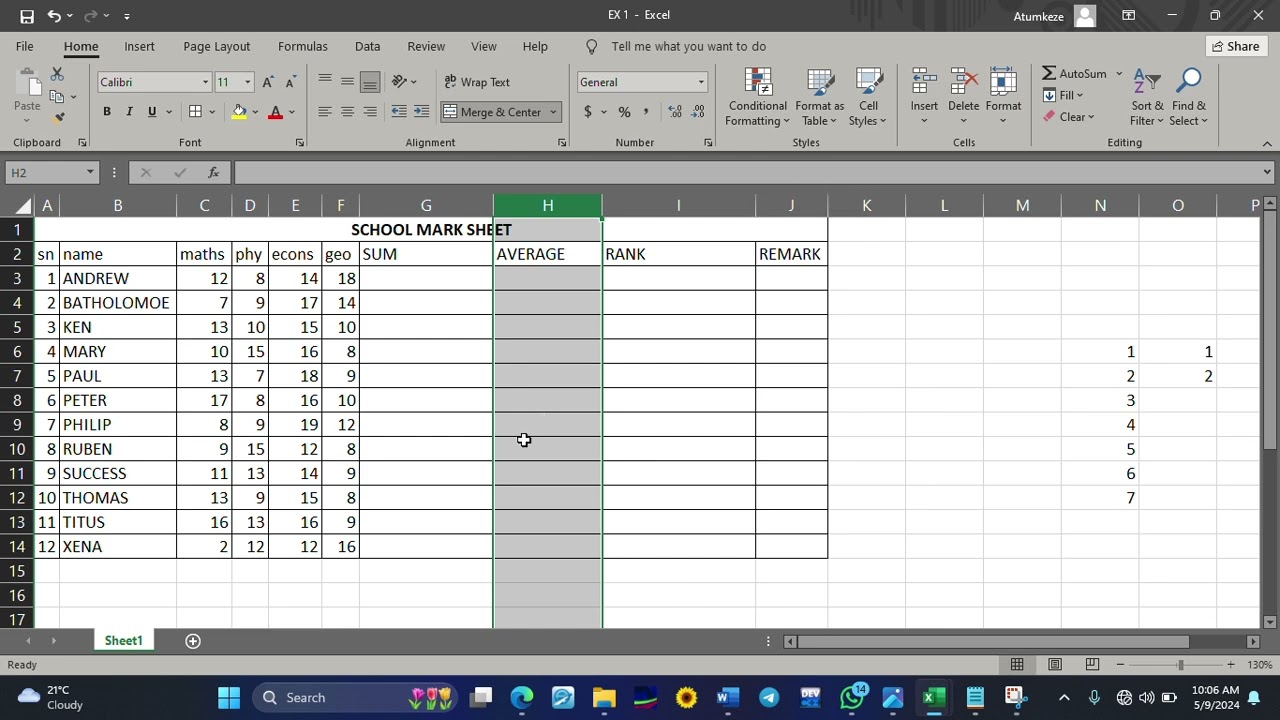
Task: Toggle Italic formatting
Action: [x=129, y=112]
